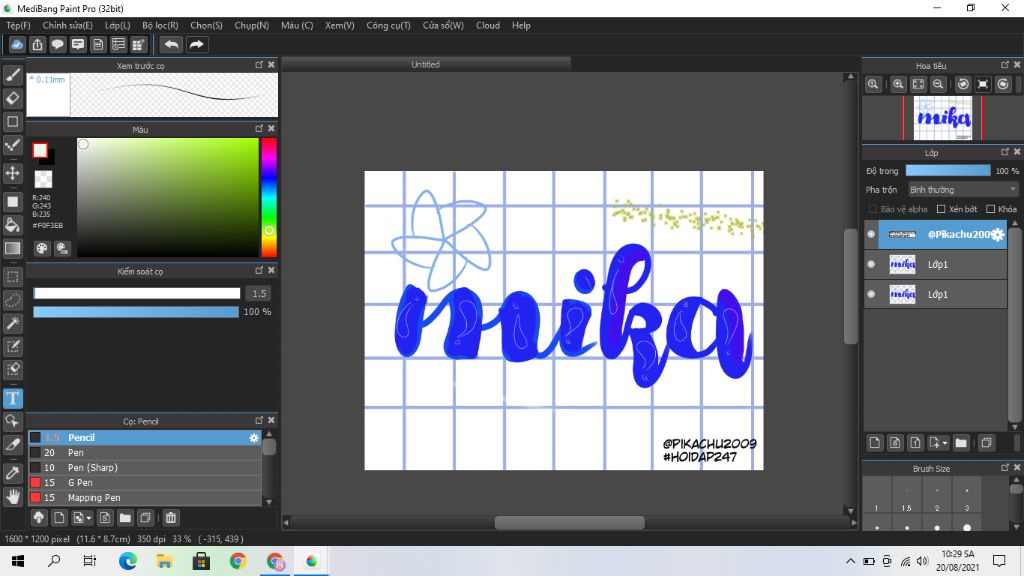Image resolution: width=1024 pixels, height=576 pixels.
Task: Open the color palette icon in Màu panel
Action: pyautogui.click(x=42, y=248)
